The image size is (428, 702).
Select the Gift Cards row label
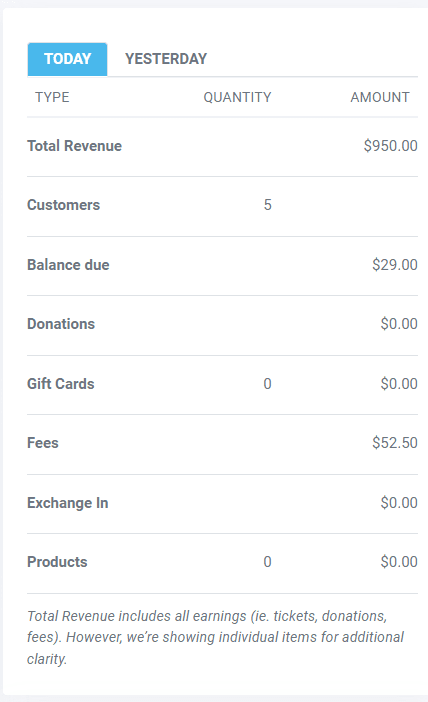point(60,384)
